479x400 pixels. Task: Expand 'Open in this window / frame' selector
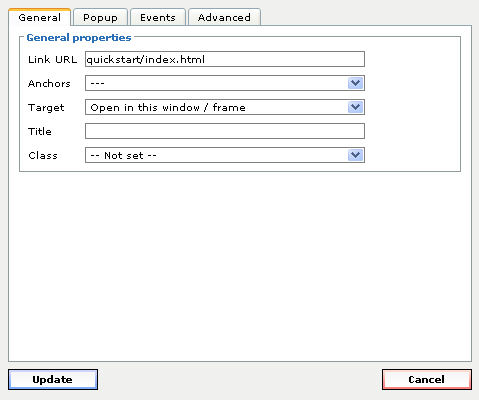click(x=225, y=107)
